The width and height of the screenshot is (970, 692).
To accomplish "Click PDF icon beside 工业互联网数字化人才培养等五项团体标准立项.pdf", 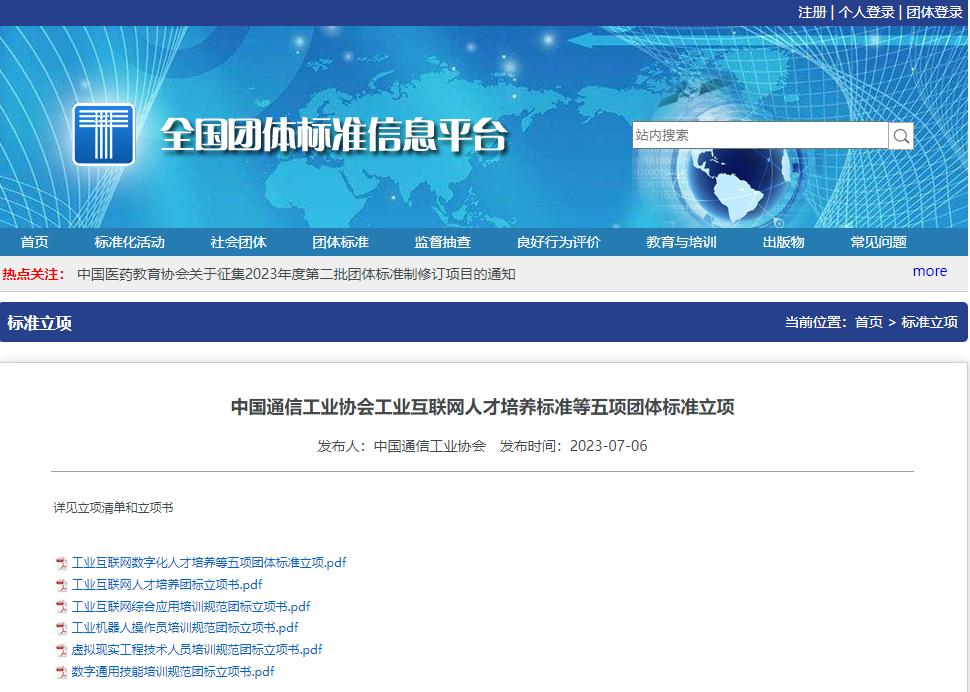I will pos(61,563).
